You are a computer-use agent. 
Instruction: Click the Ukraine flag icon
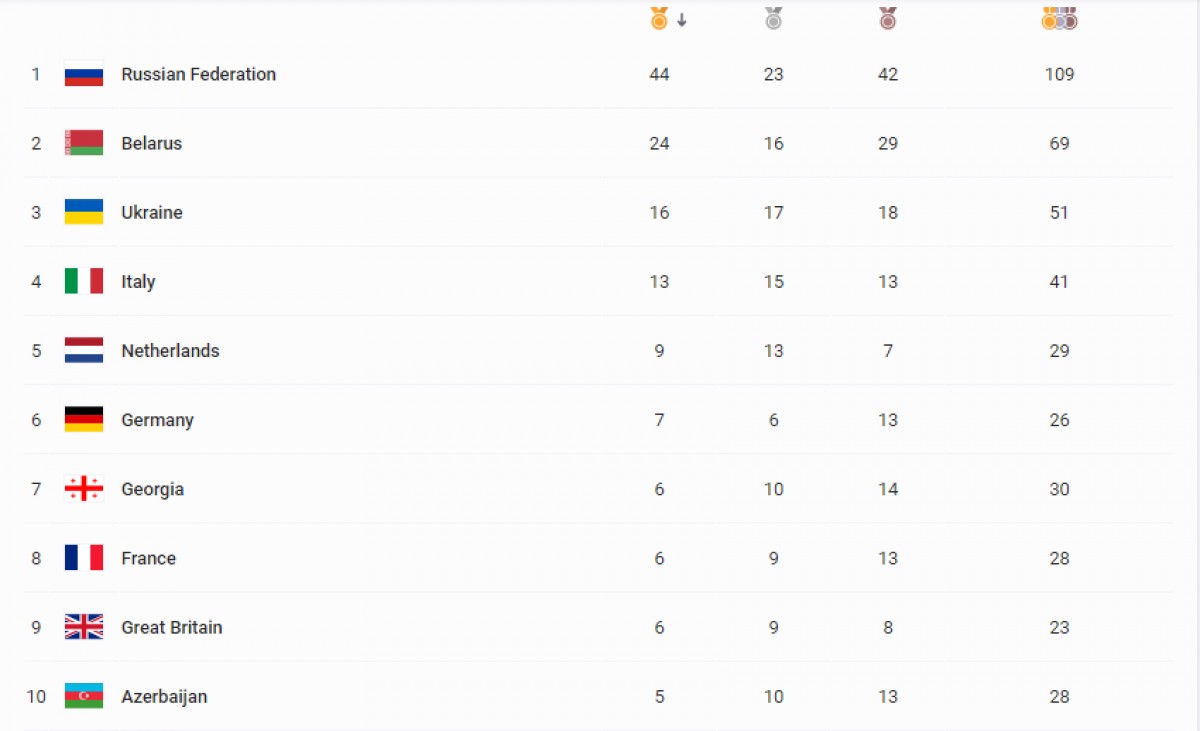(84, 212)
